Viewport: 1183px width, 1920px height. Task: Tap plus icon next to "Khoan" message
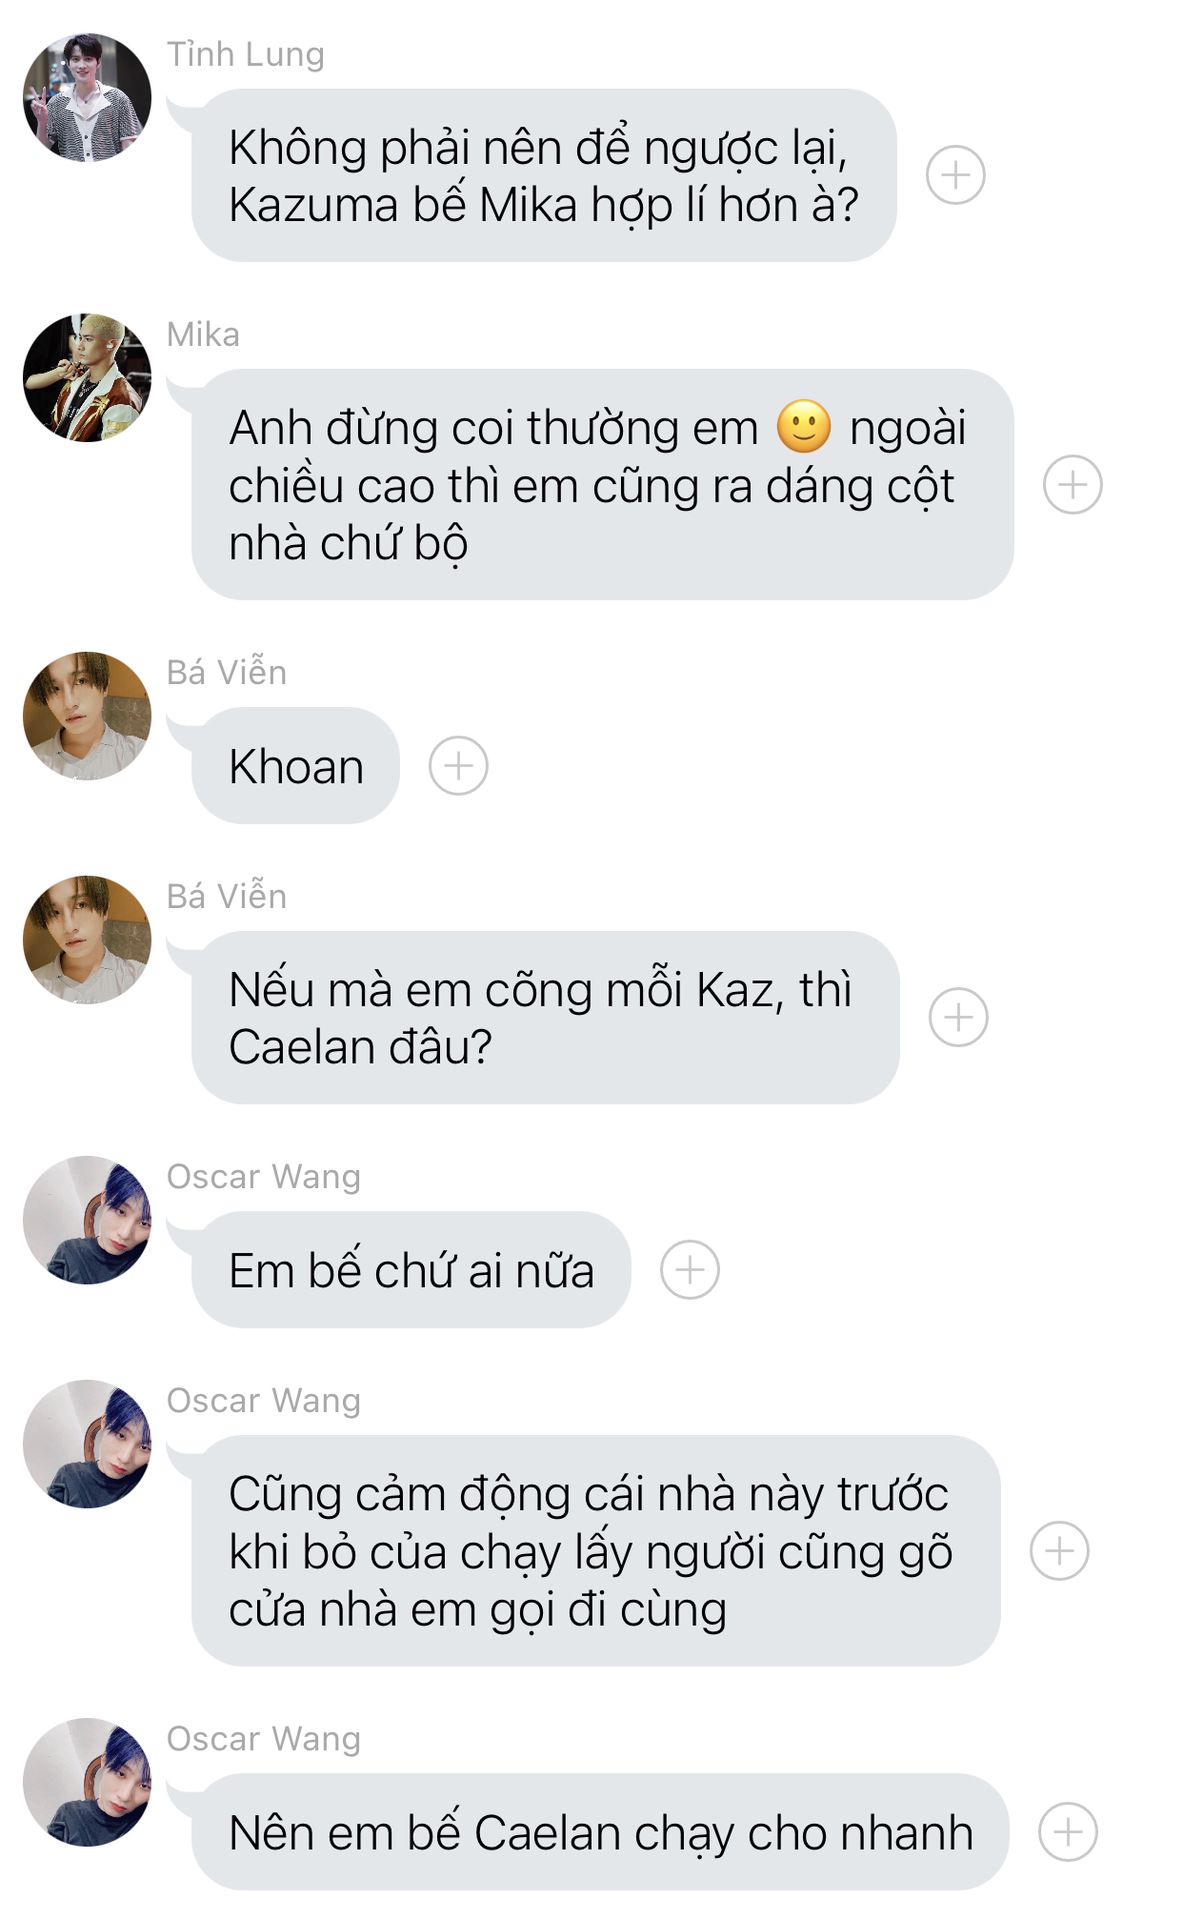click(458, 766)
